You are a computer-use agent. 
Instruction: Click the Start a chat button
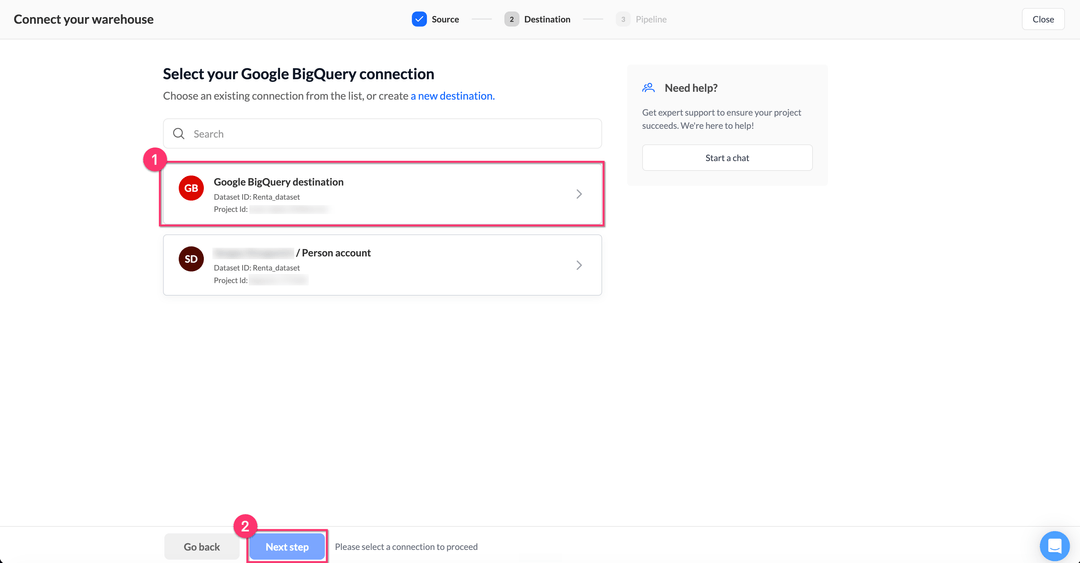727,158
